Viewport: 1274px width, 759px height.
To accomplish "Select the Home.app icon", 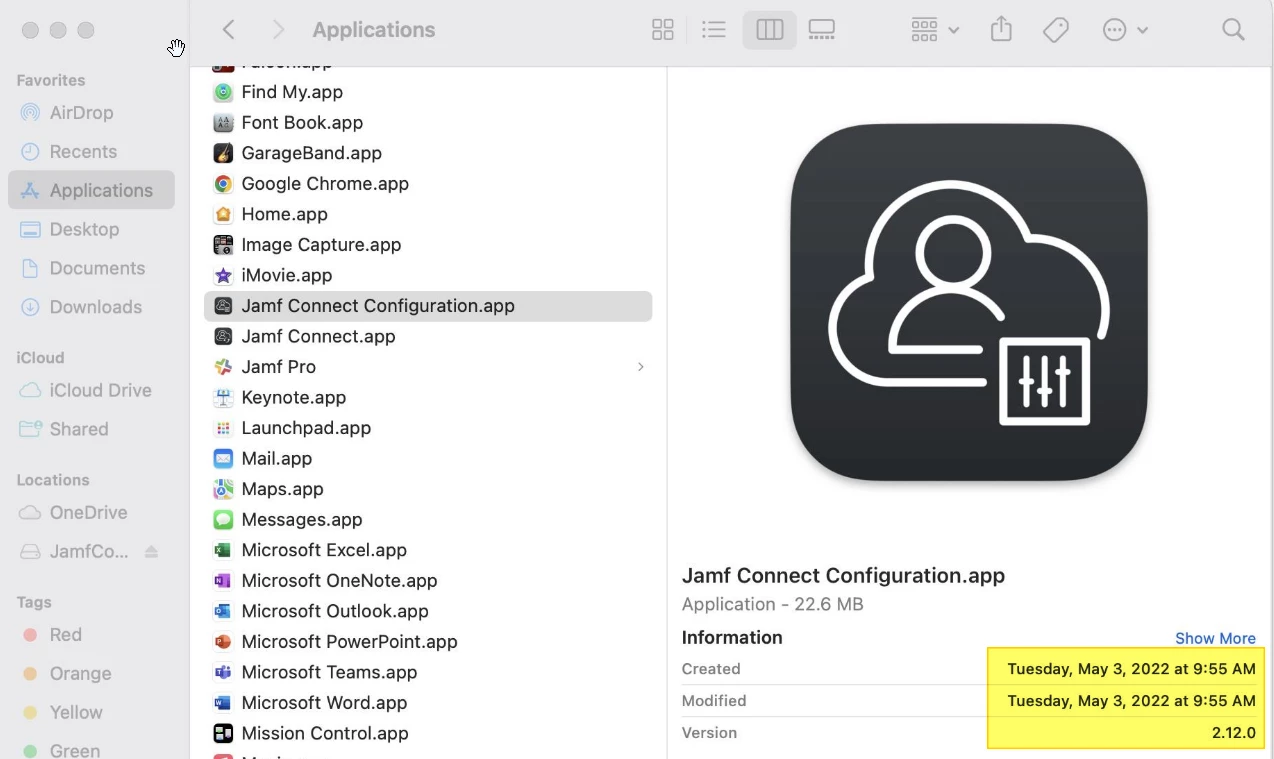I will coord(223,214).
